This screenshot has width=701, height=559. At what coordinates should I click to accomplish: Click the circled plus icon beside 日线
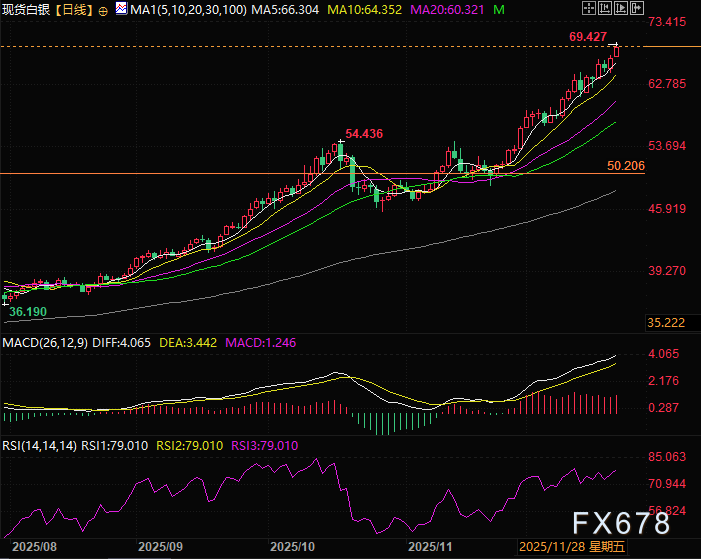pos(103,9)
